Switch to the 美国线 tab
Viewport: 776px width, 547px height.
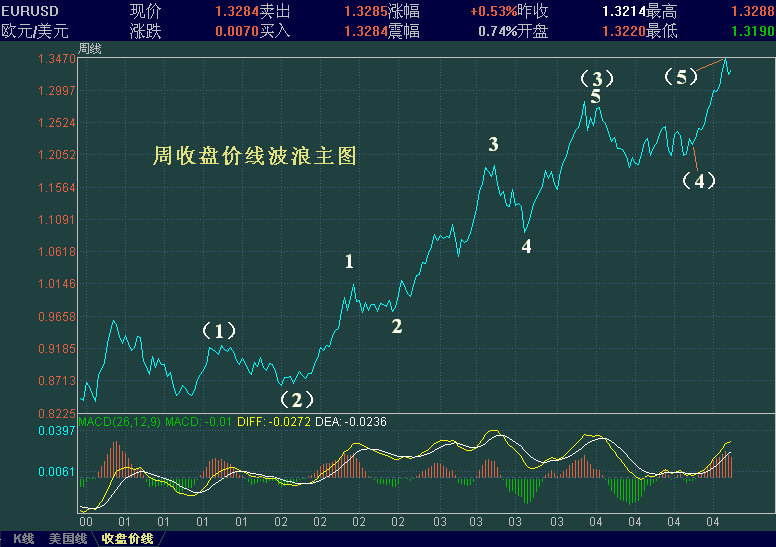point(68,539)
